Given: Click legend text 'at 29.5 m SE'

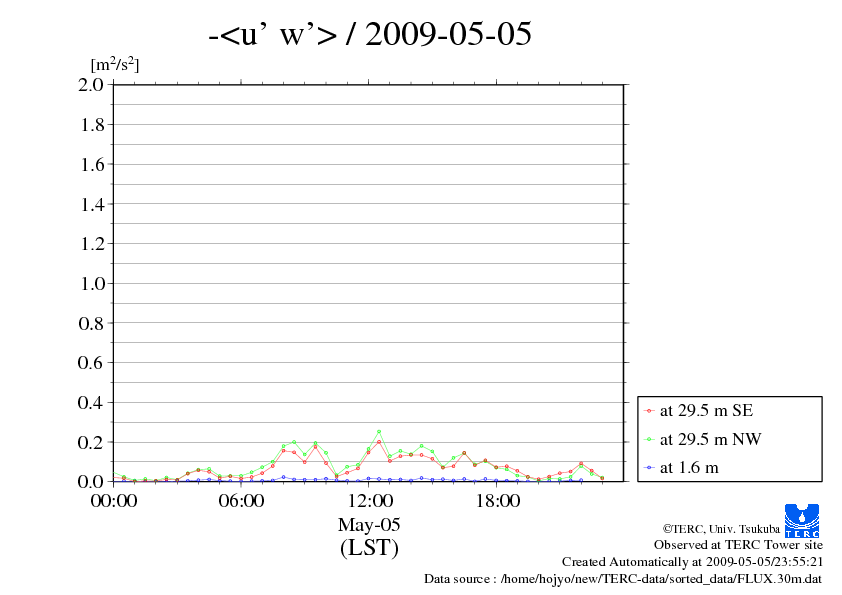Looking at the screenshot, I should click(707, 411).
